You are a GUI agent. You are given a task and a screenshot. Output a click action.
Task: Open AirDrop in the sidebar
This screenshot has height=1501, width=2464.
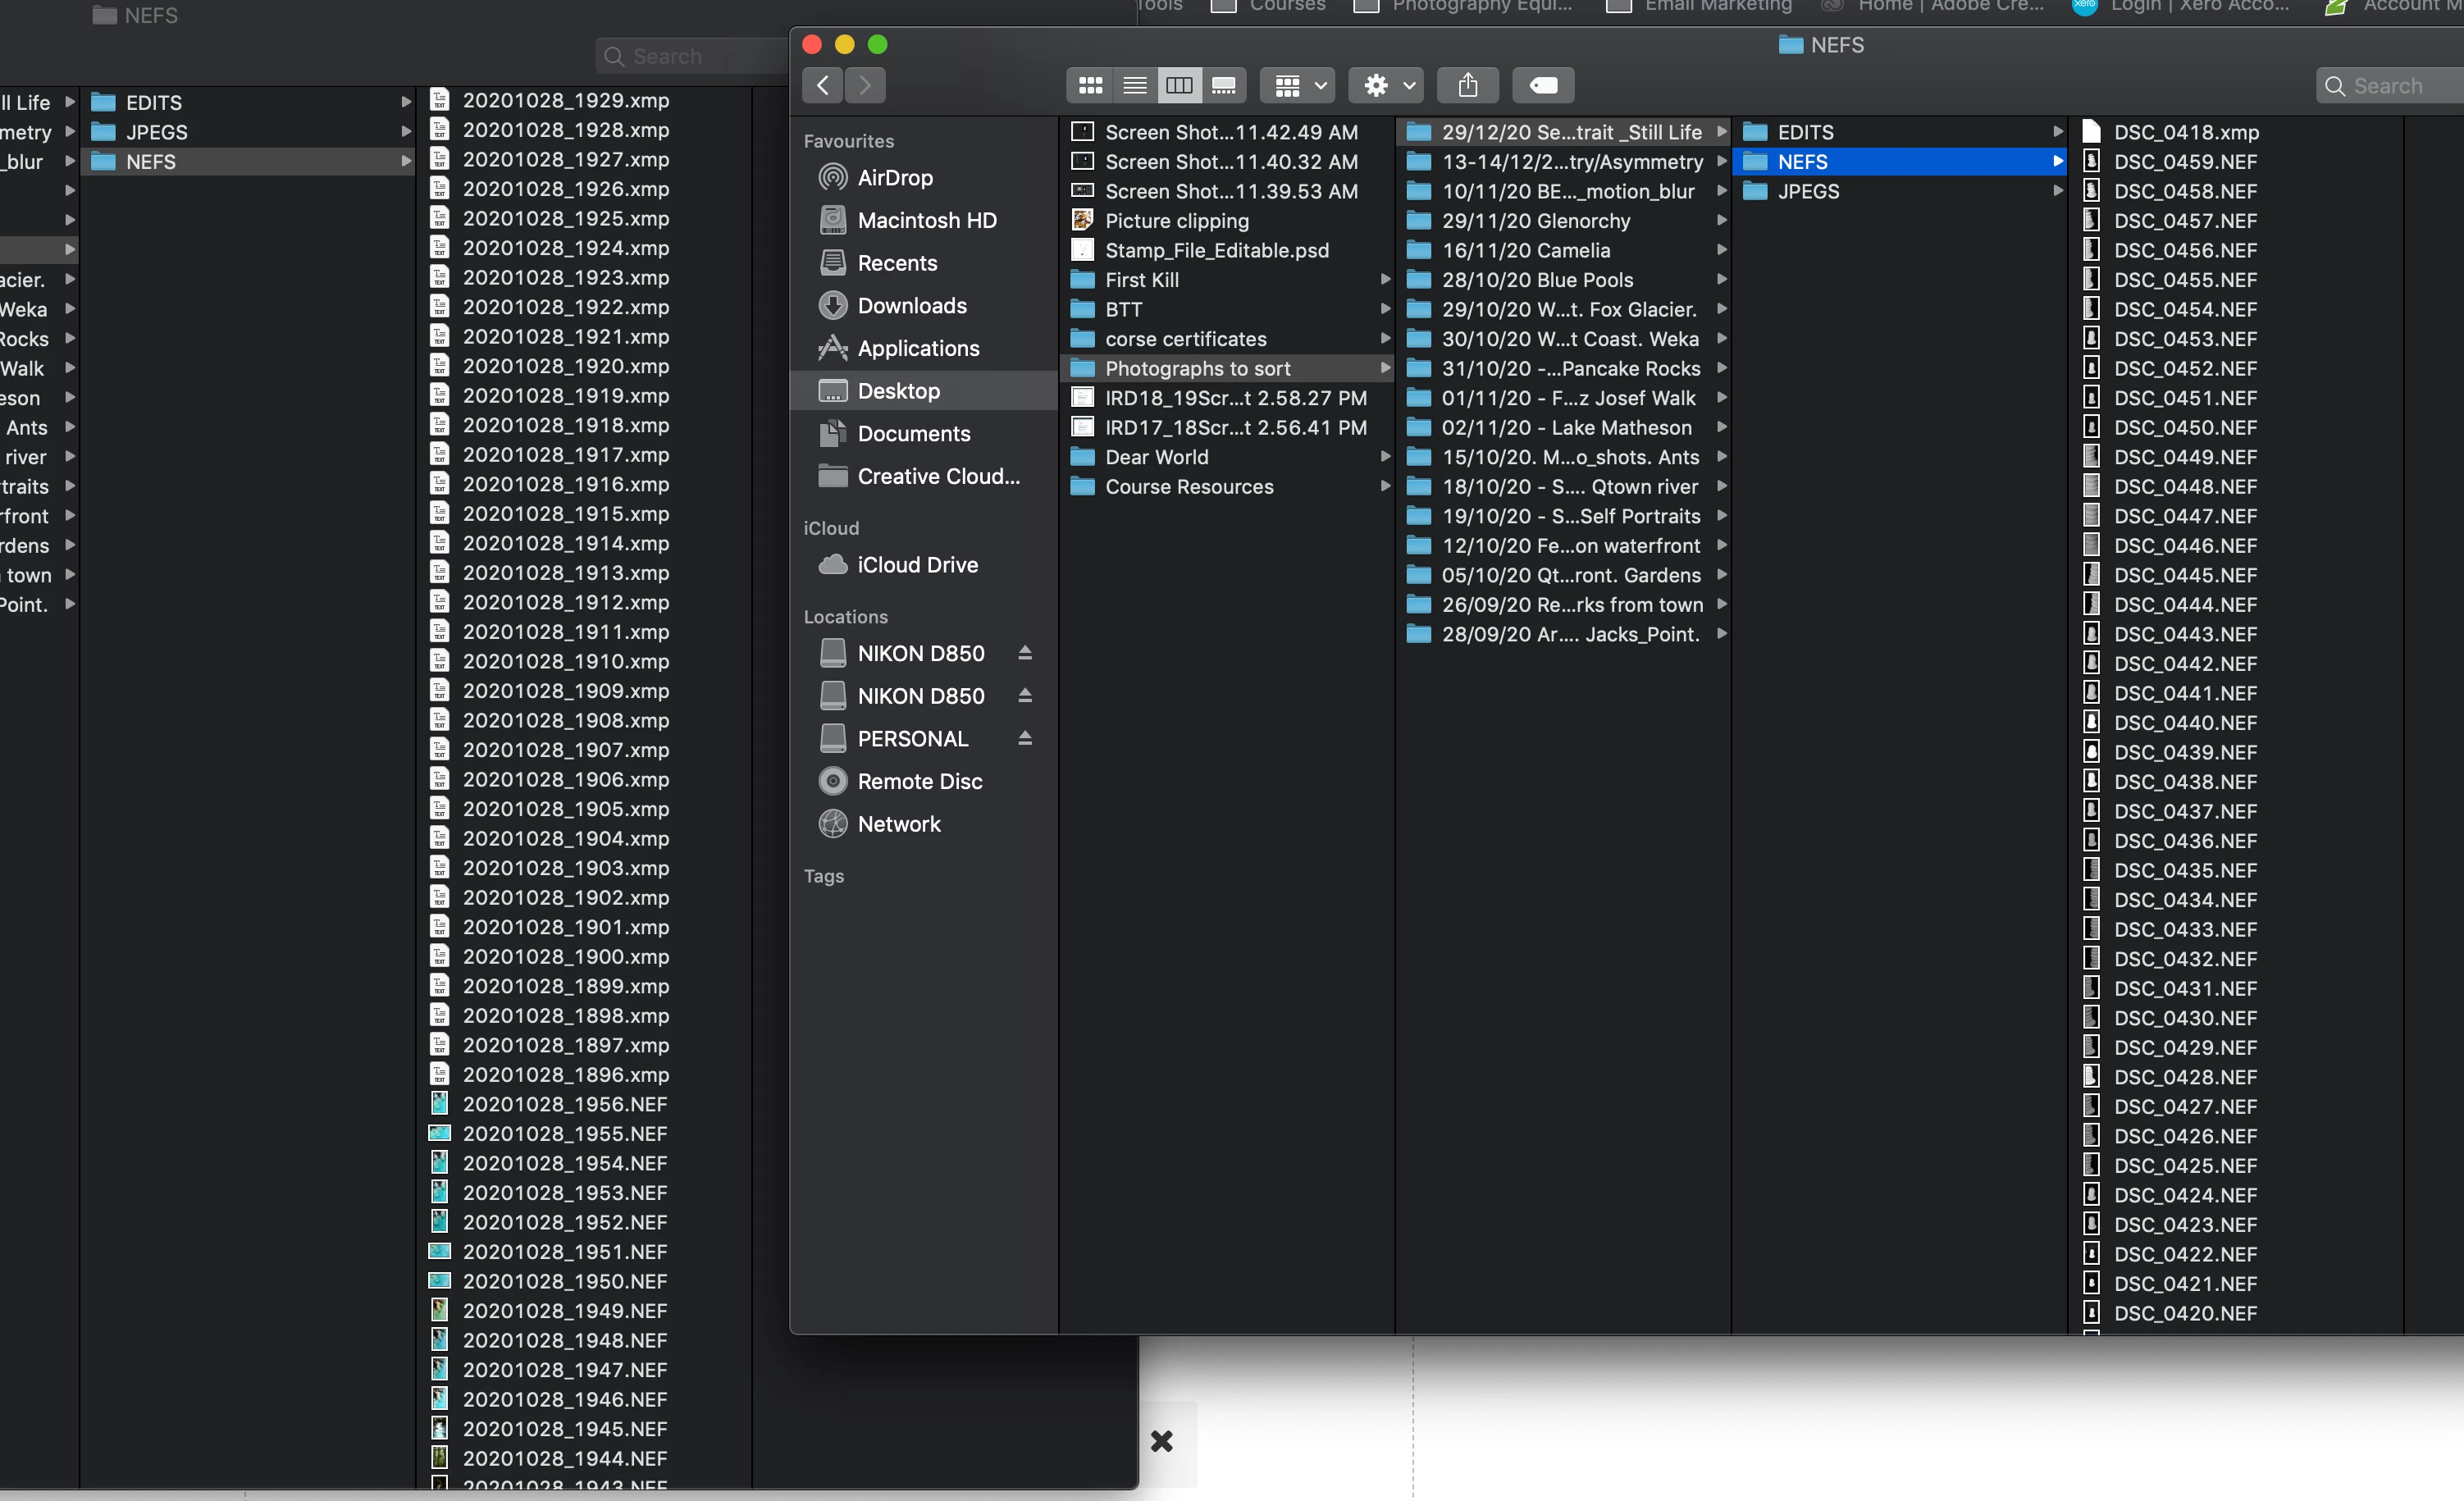(x=894, y=178)
